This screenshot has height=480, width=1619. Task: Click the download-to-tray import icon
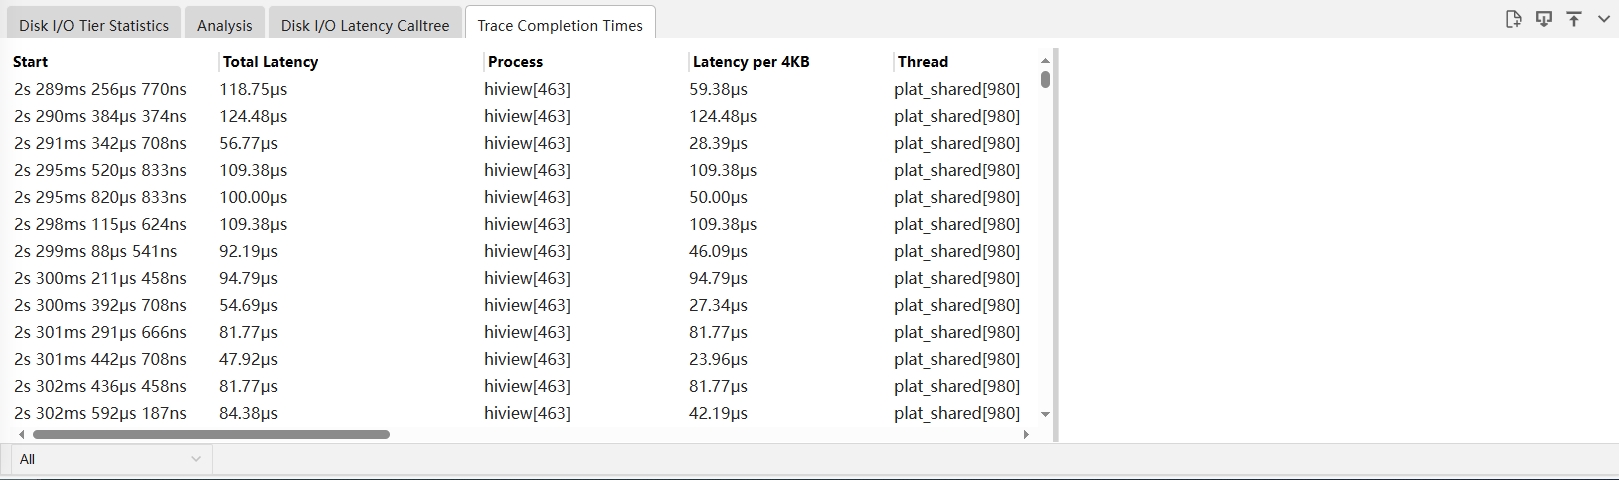pos(1544,19)
